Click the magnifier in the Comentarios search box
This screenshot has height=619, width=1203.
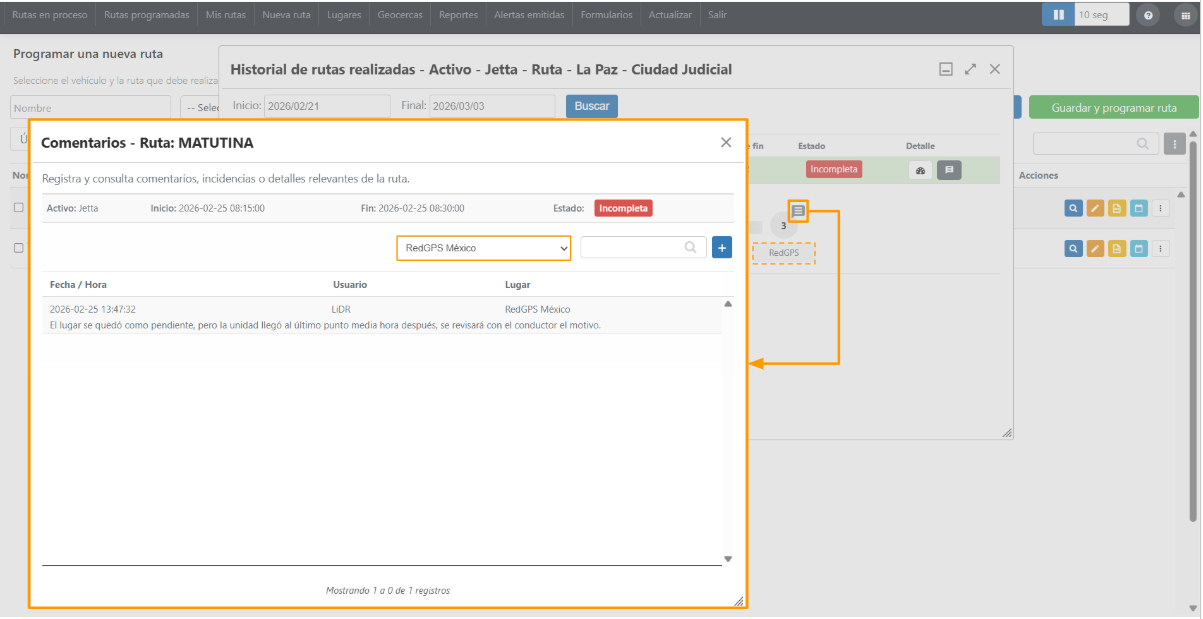click(x=690, y=247)
